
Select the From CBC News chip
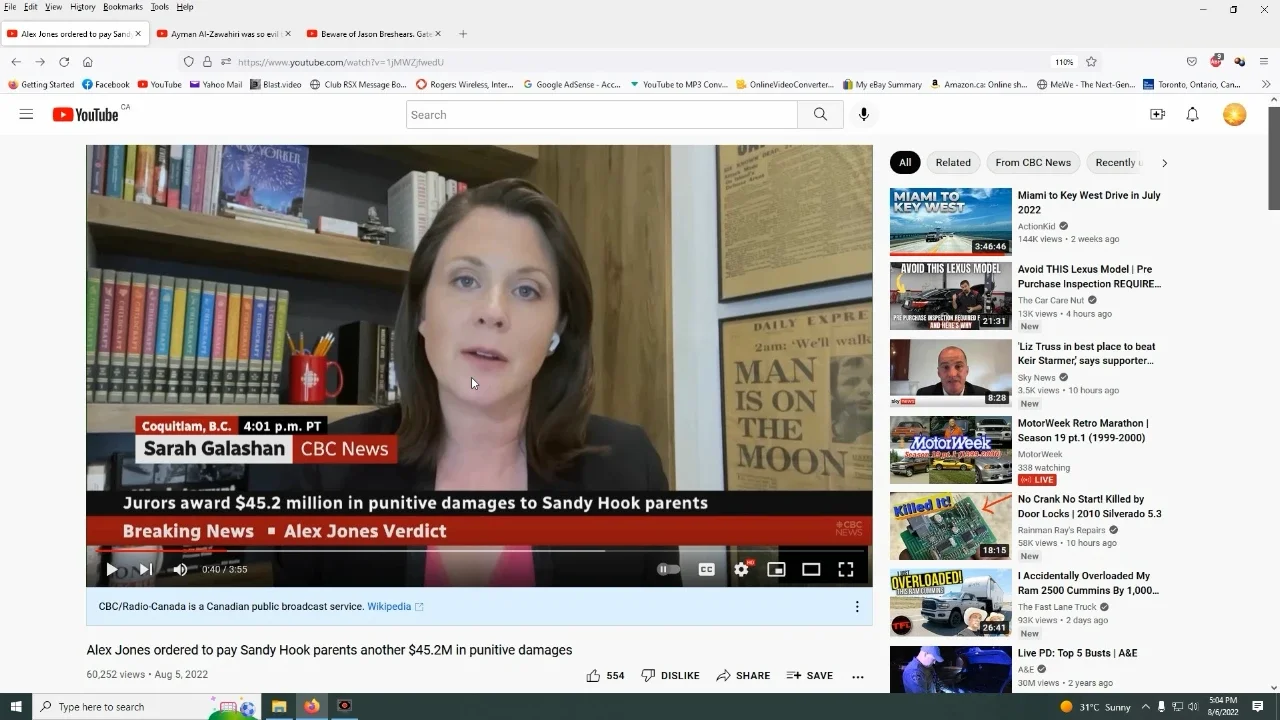point(1033,162)
